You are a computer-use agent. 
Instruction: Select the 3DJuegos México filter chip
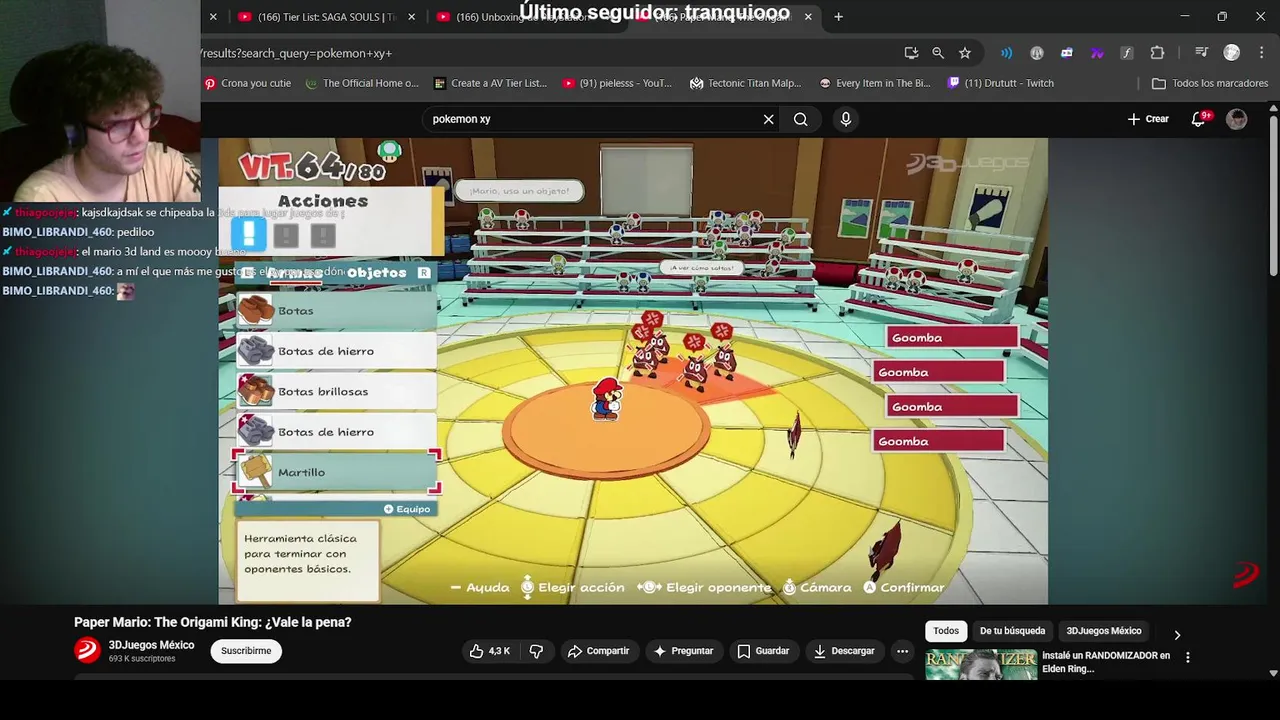pos(1103,631)
